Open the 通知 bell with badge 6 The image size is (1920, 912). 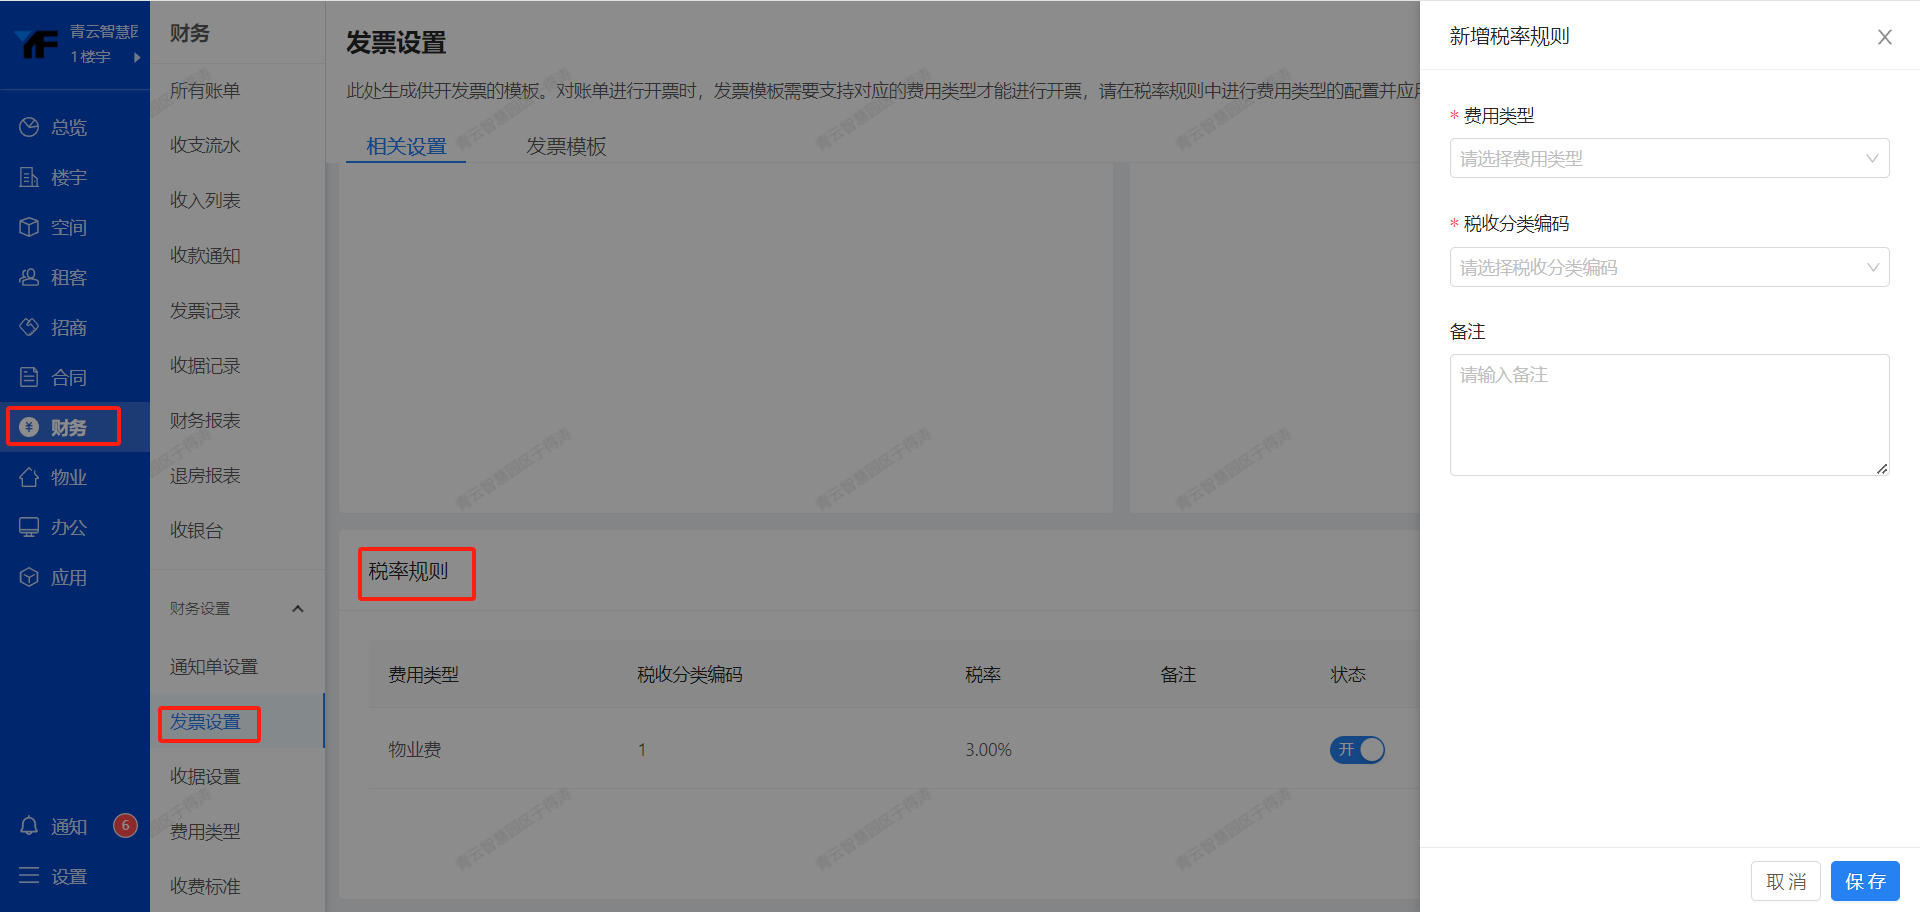pyautogui.click(x=30, y=826)
